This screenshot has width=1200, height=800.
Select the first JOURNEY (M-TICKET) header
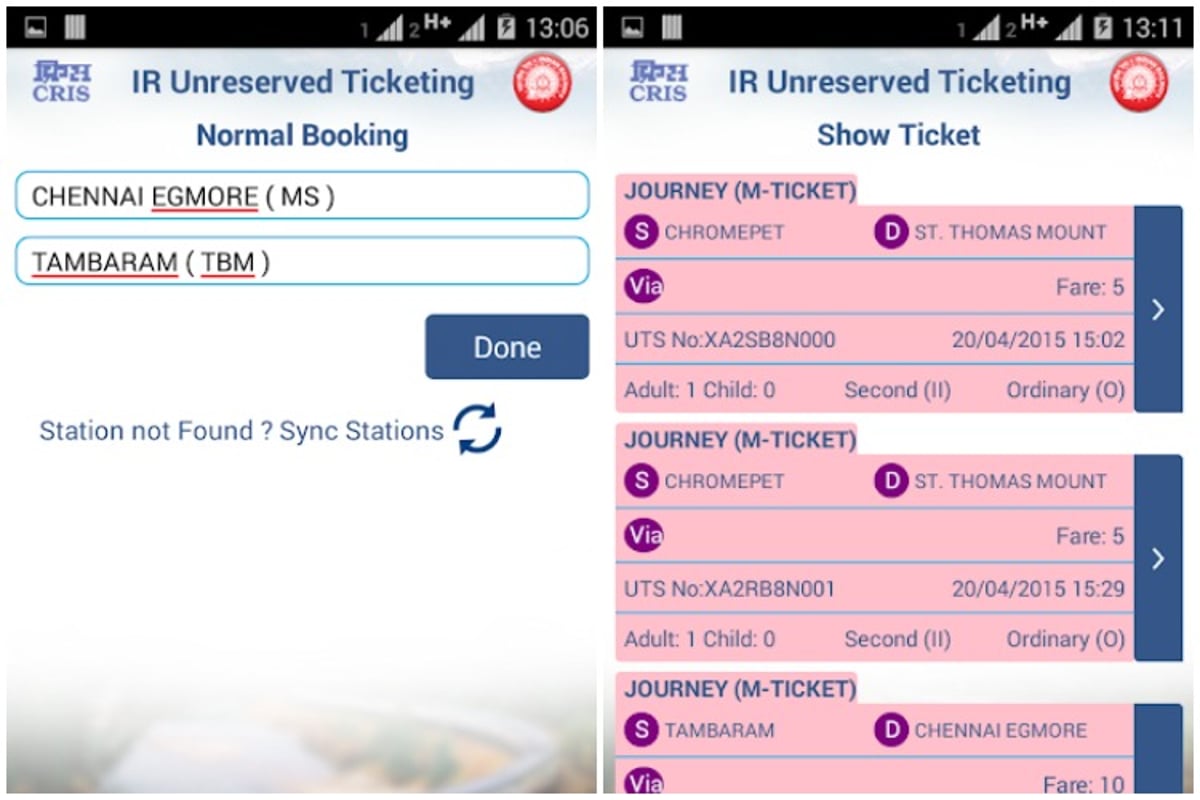pos(740,190)
